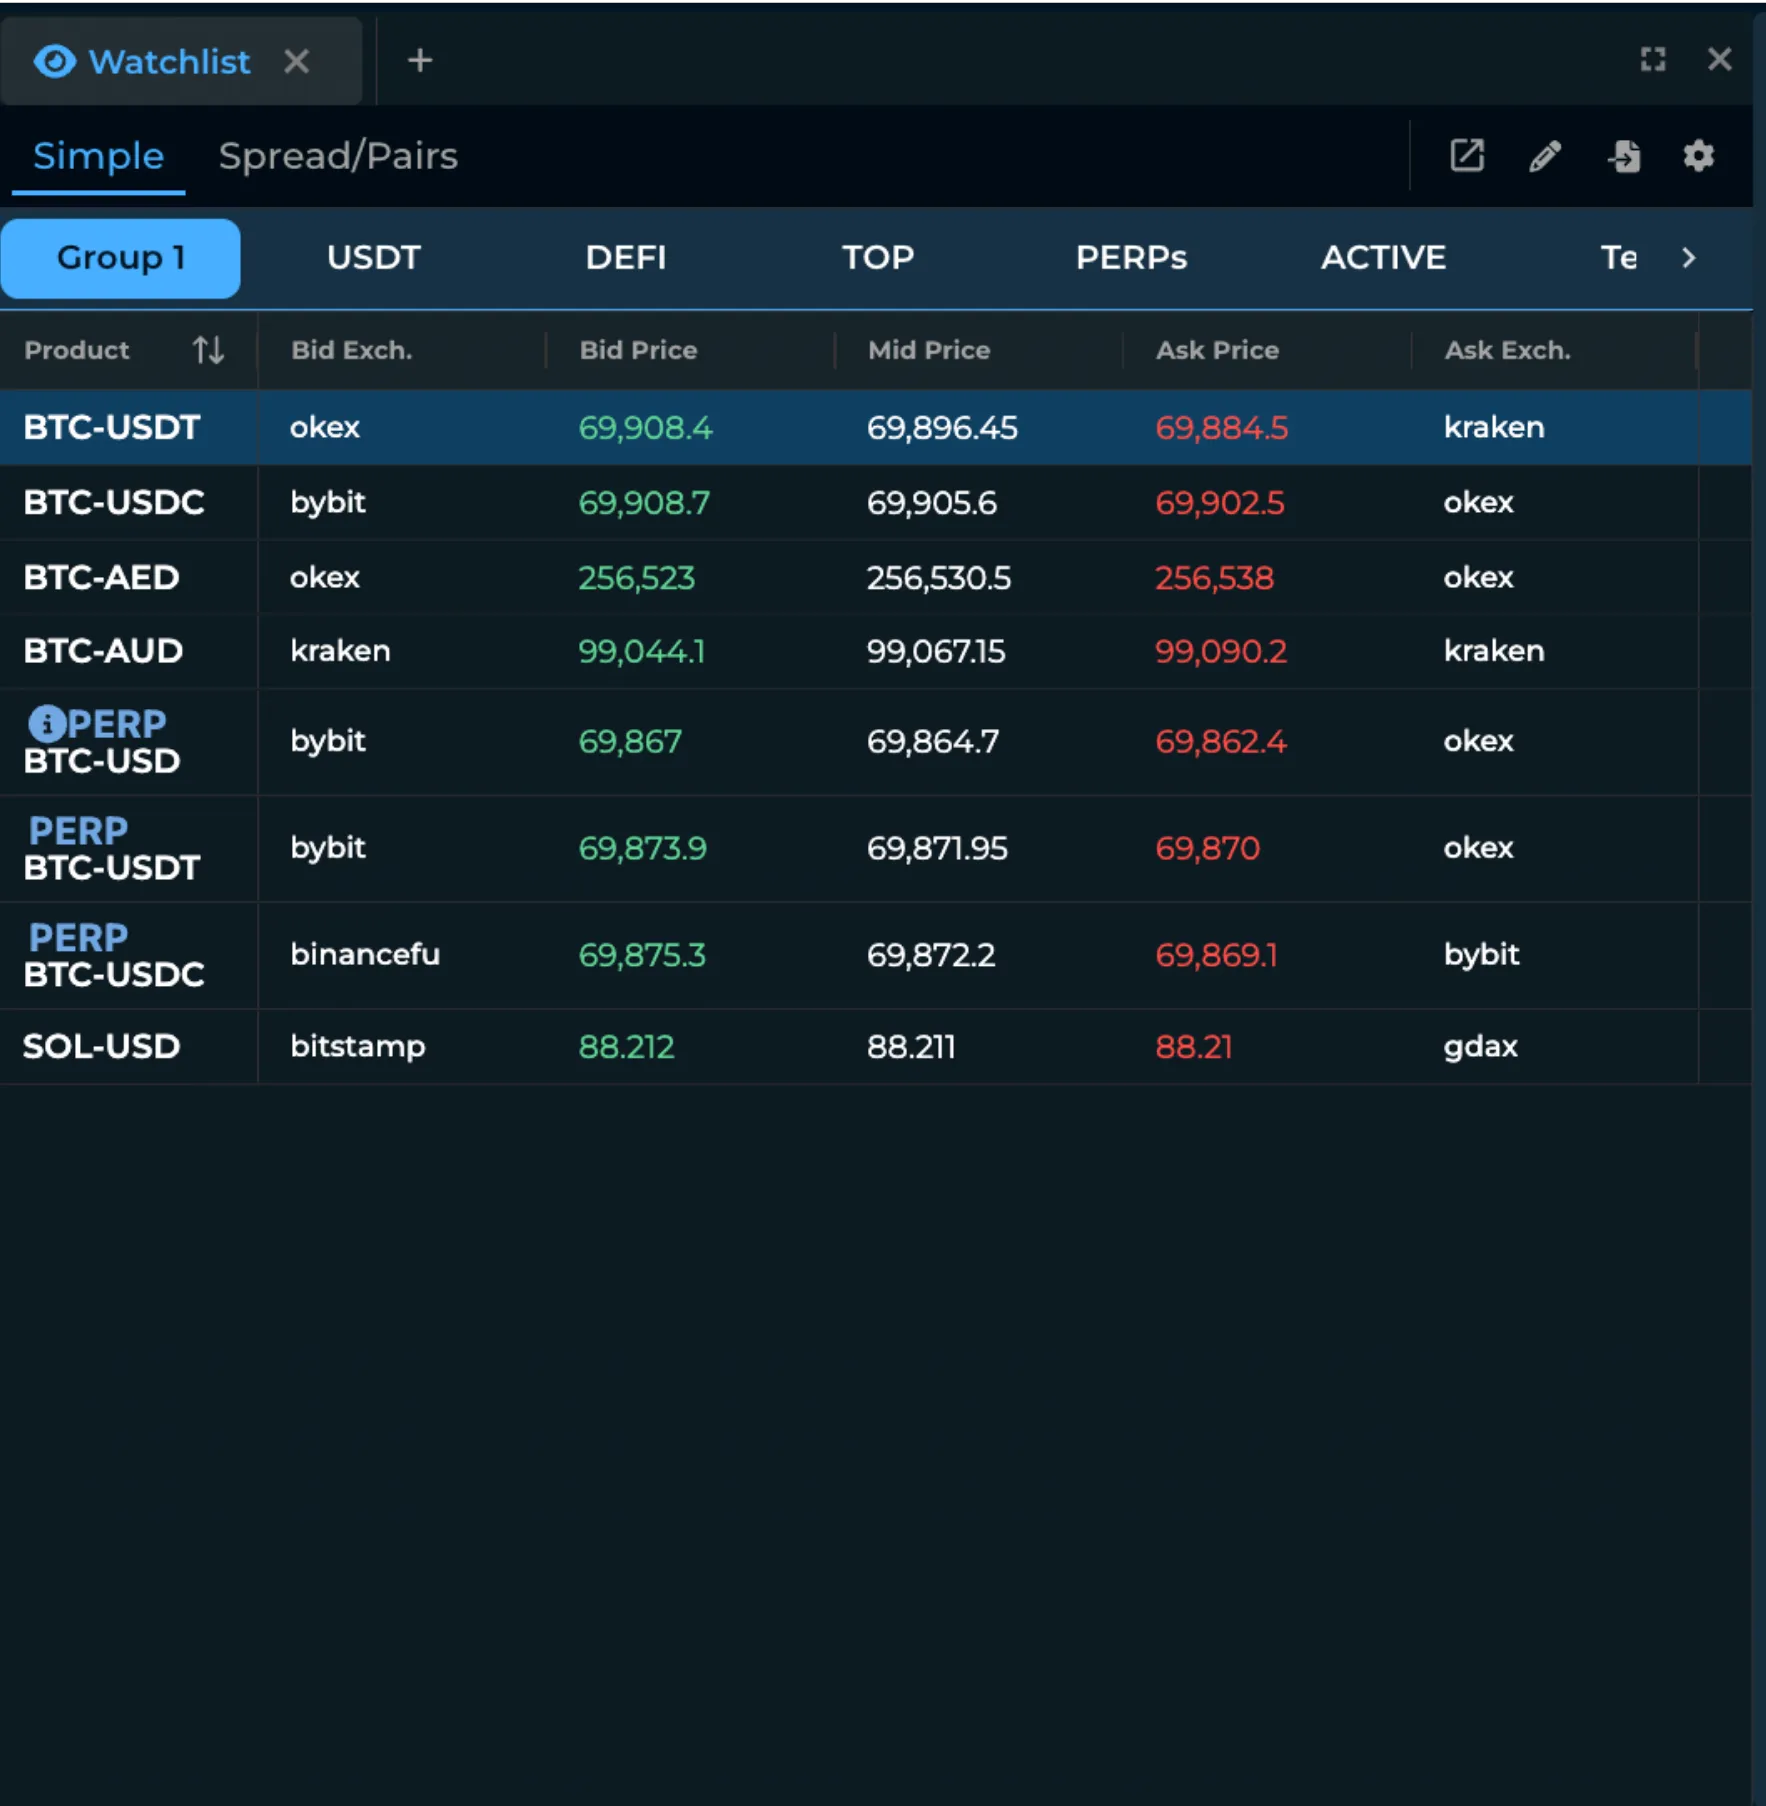Screen dimensions: 1766x1806
Task: Click bid price 69,875.3
Action: pyautogui.click(x=642, y=955)
